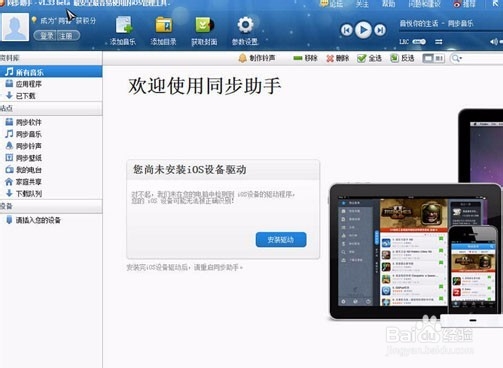Collapse the 资料库 section header
The height and width of the screenshot is (368, 503).
pos(51,58)
